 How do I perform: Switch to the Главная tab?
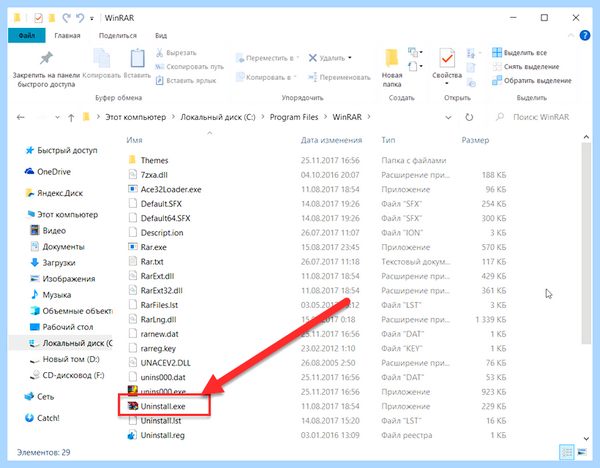point(67,36)
